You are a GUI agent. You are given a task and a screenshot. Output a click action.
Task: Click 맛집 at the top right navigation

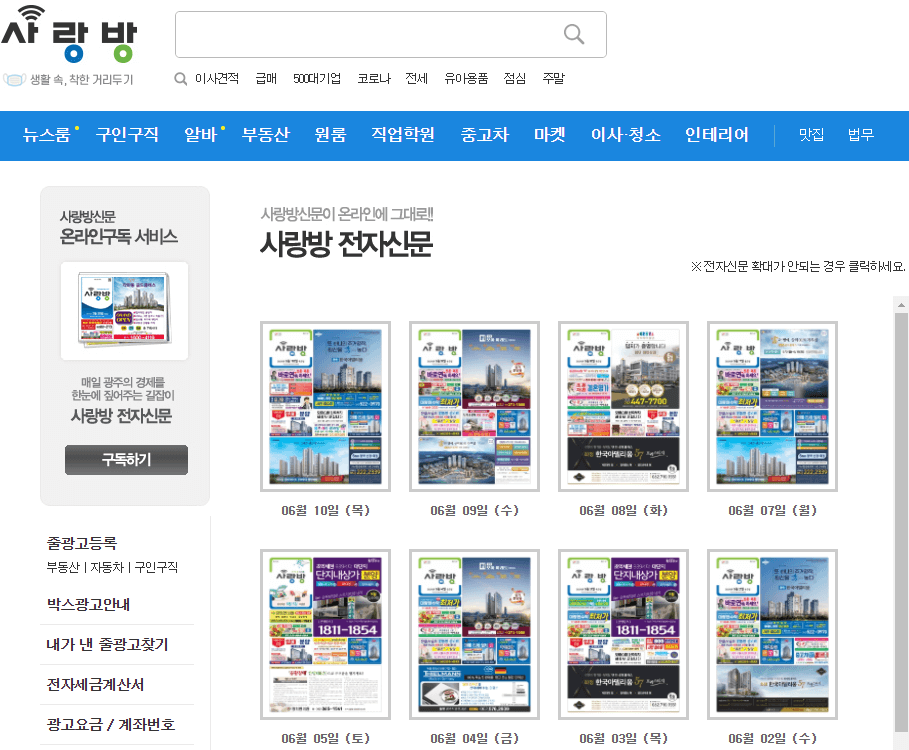click(x=810, y=135)
